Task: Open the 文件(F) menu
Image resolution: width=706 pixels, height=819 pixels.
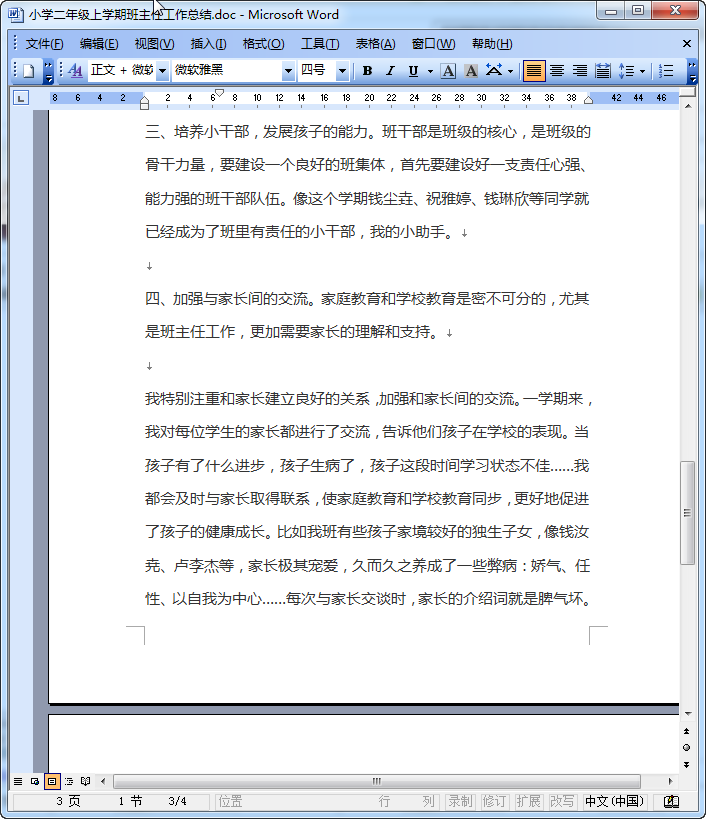Action: coord(44,44)
